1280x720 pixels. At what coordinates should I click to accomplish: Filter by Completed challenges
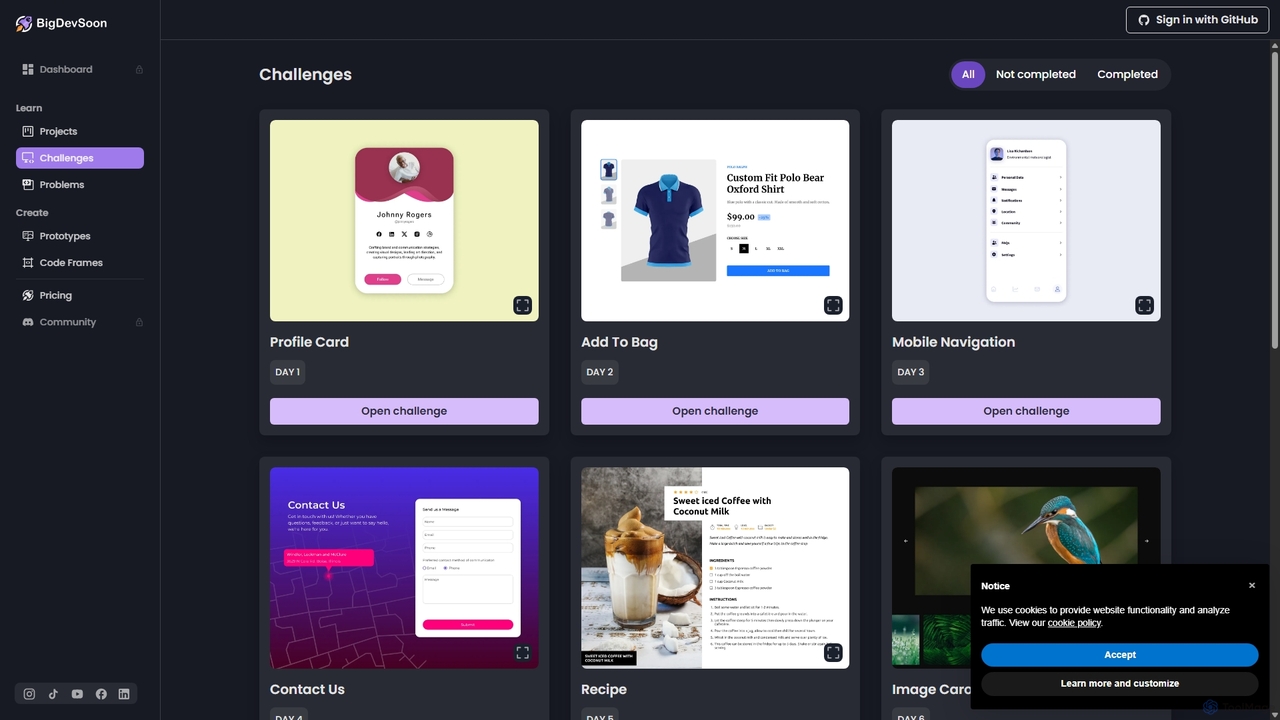[x=1127, y=74]
